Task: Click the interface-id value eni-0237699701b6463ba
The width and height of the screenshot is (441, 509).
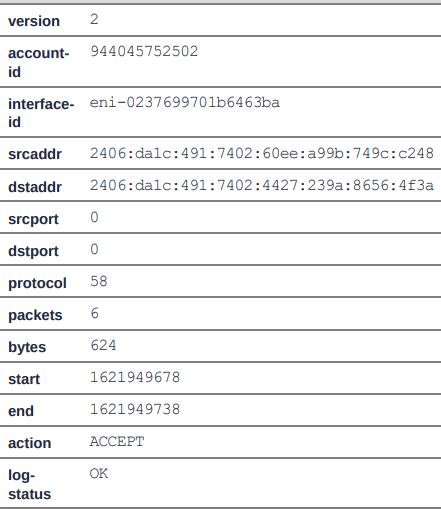Action: (185, 102)
